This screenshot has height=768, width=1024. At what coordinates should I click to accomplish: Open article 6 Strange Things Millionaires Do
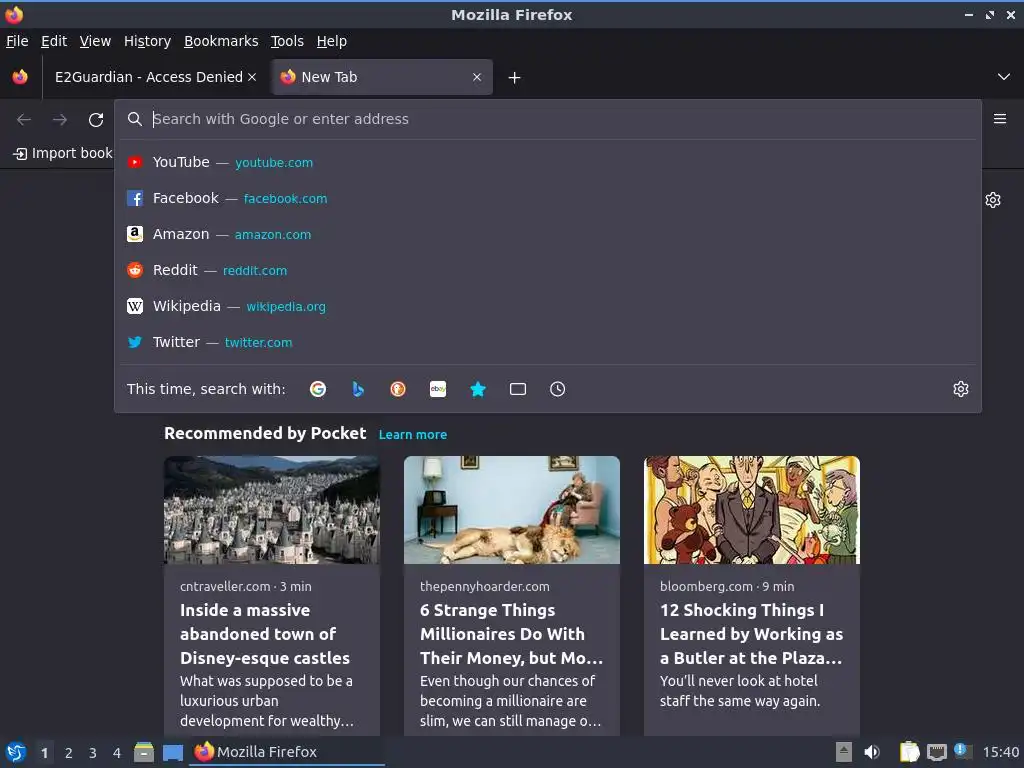coord(511,633)
